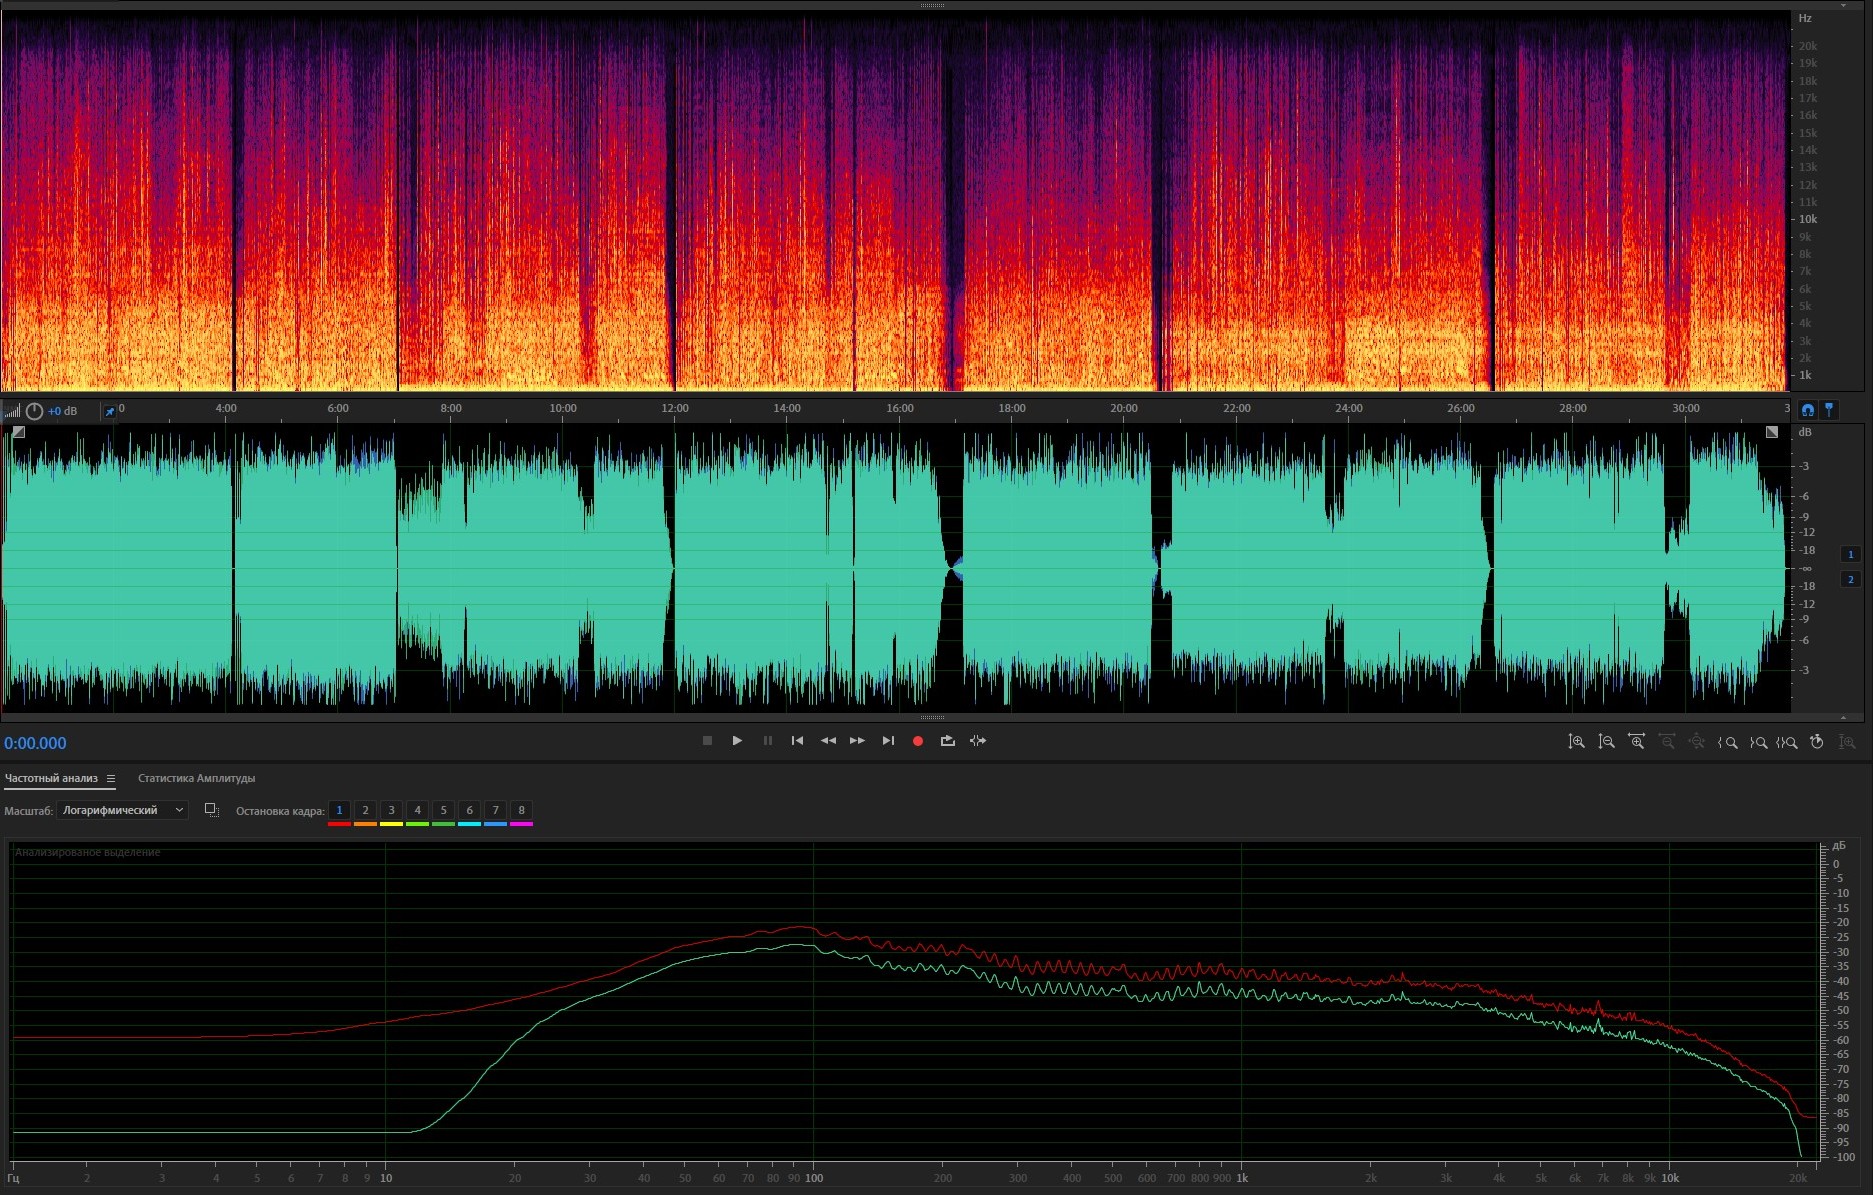Image resolution: width=1873 pixels, height=1195 pixels.
Task: Zoom to out point icon
Action: tap(1757, 742)
